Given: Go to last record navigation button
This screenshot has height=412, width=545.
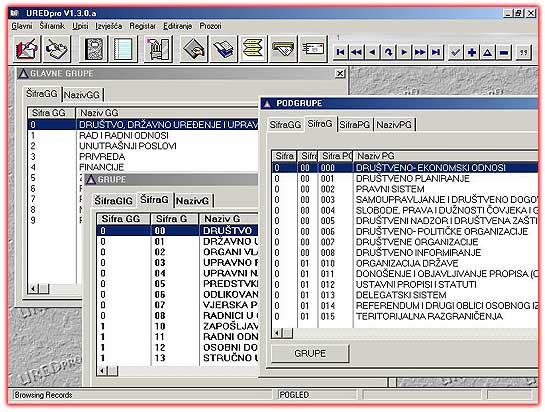Looking at the screenshot, I should pyautogui.click(x=436, y=52).
